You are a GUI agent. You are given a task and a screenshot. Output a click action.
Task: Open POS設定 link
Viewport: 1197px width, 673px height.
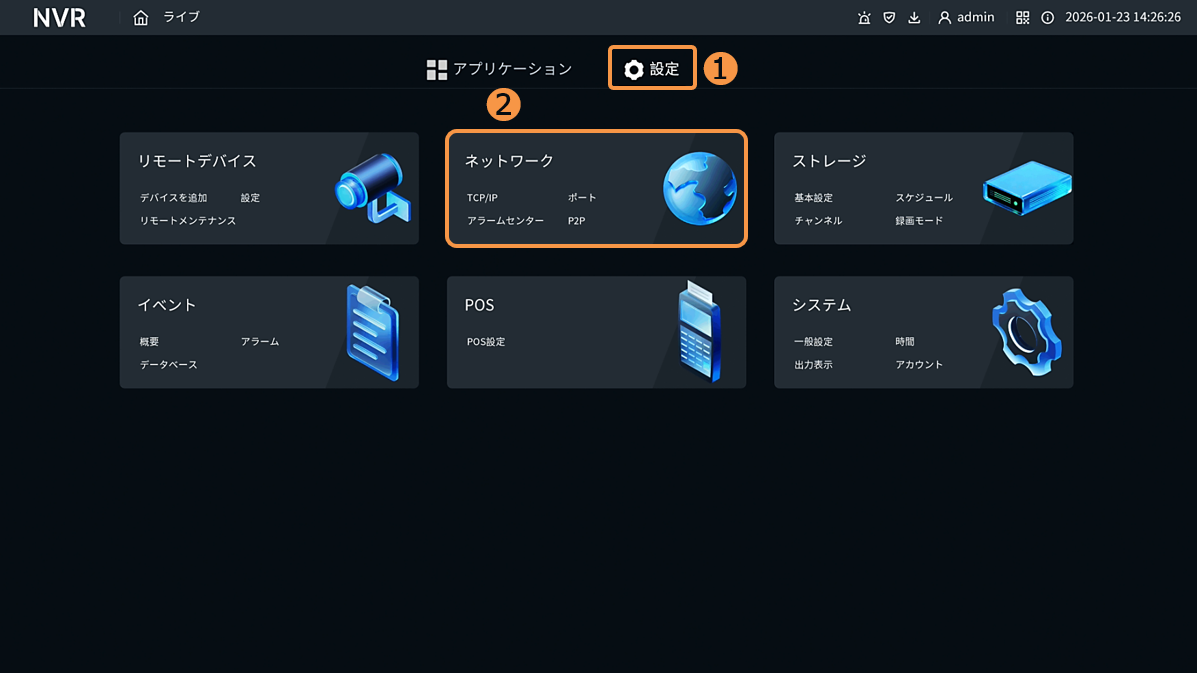[486, 342]
